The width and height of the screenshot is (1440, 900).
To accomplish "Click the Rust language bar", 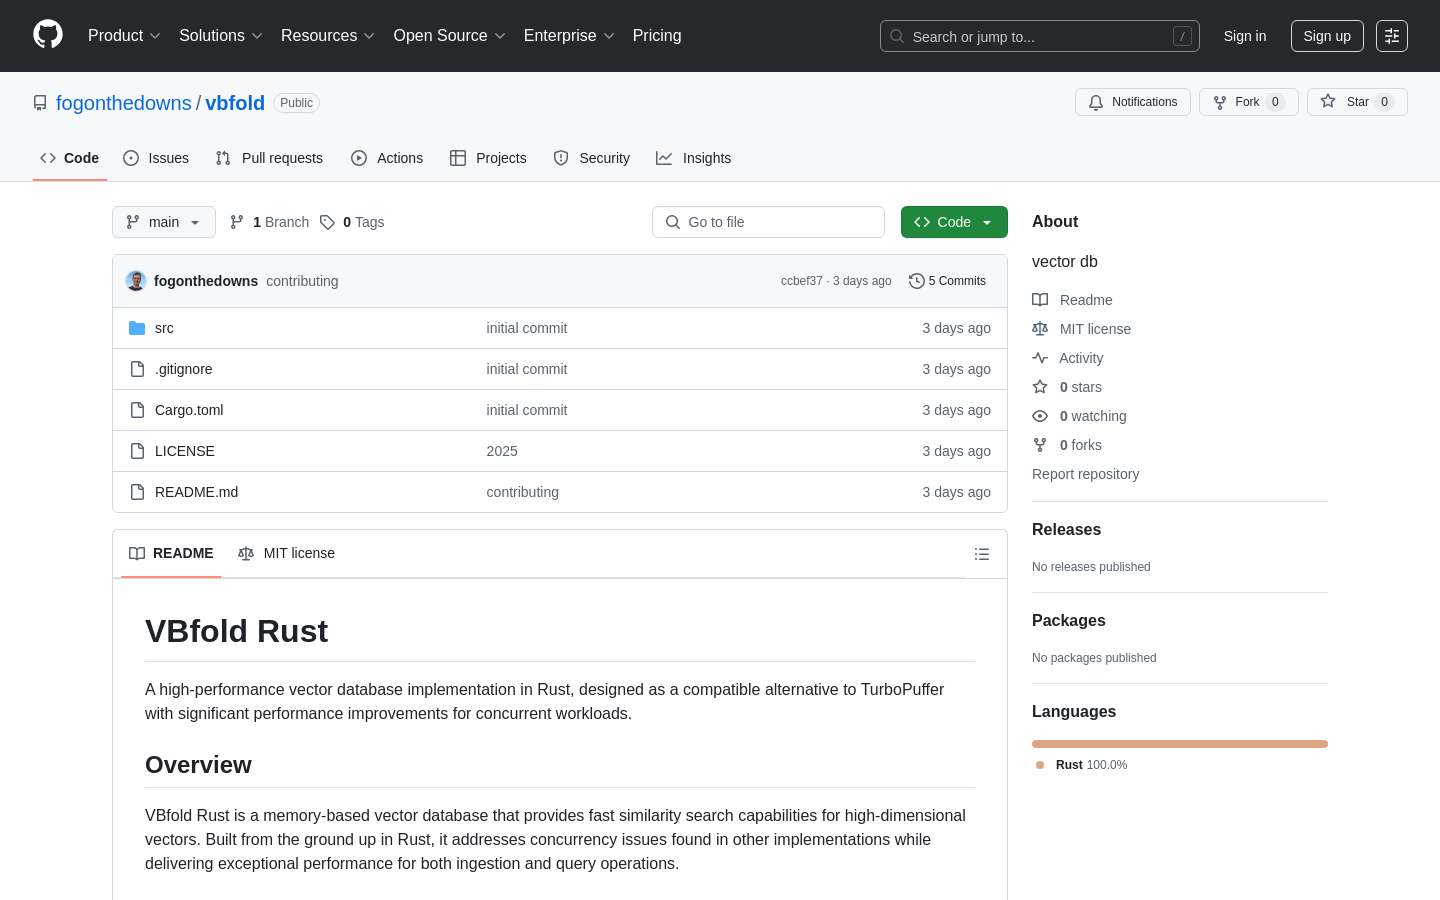I will point(1180,744).
